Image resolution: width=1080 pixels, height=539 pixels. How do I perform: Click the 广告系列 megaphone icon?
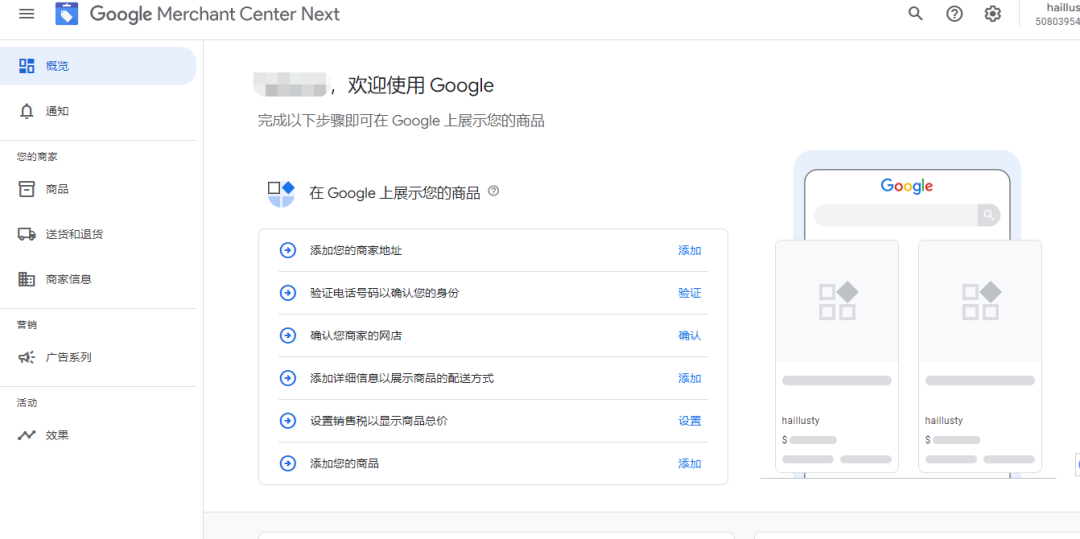(27, 357)
